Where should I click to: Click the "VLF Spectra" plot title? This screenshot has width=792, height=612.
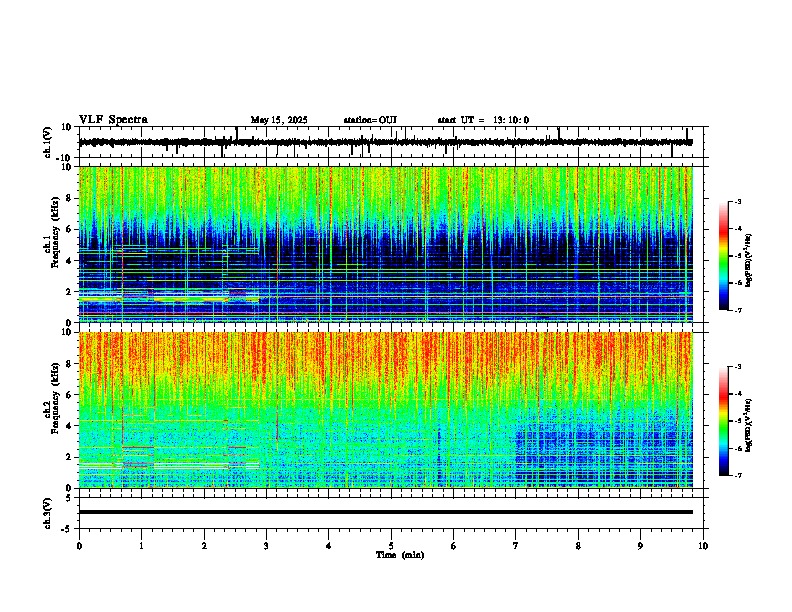(x=113, y=120)
